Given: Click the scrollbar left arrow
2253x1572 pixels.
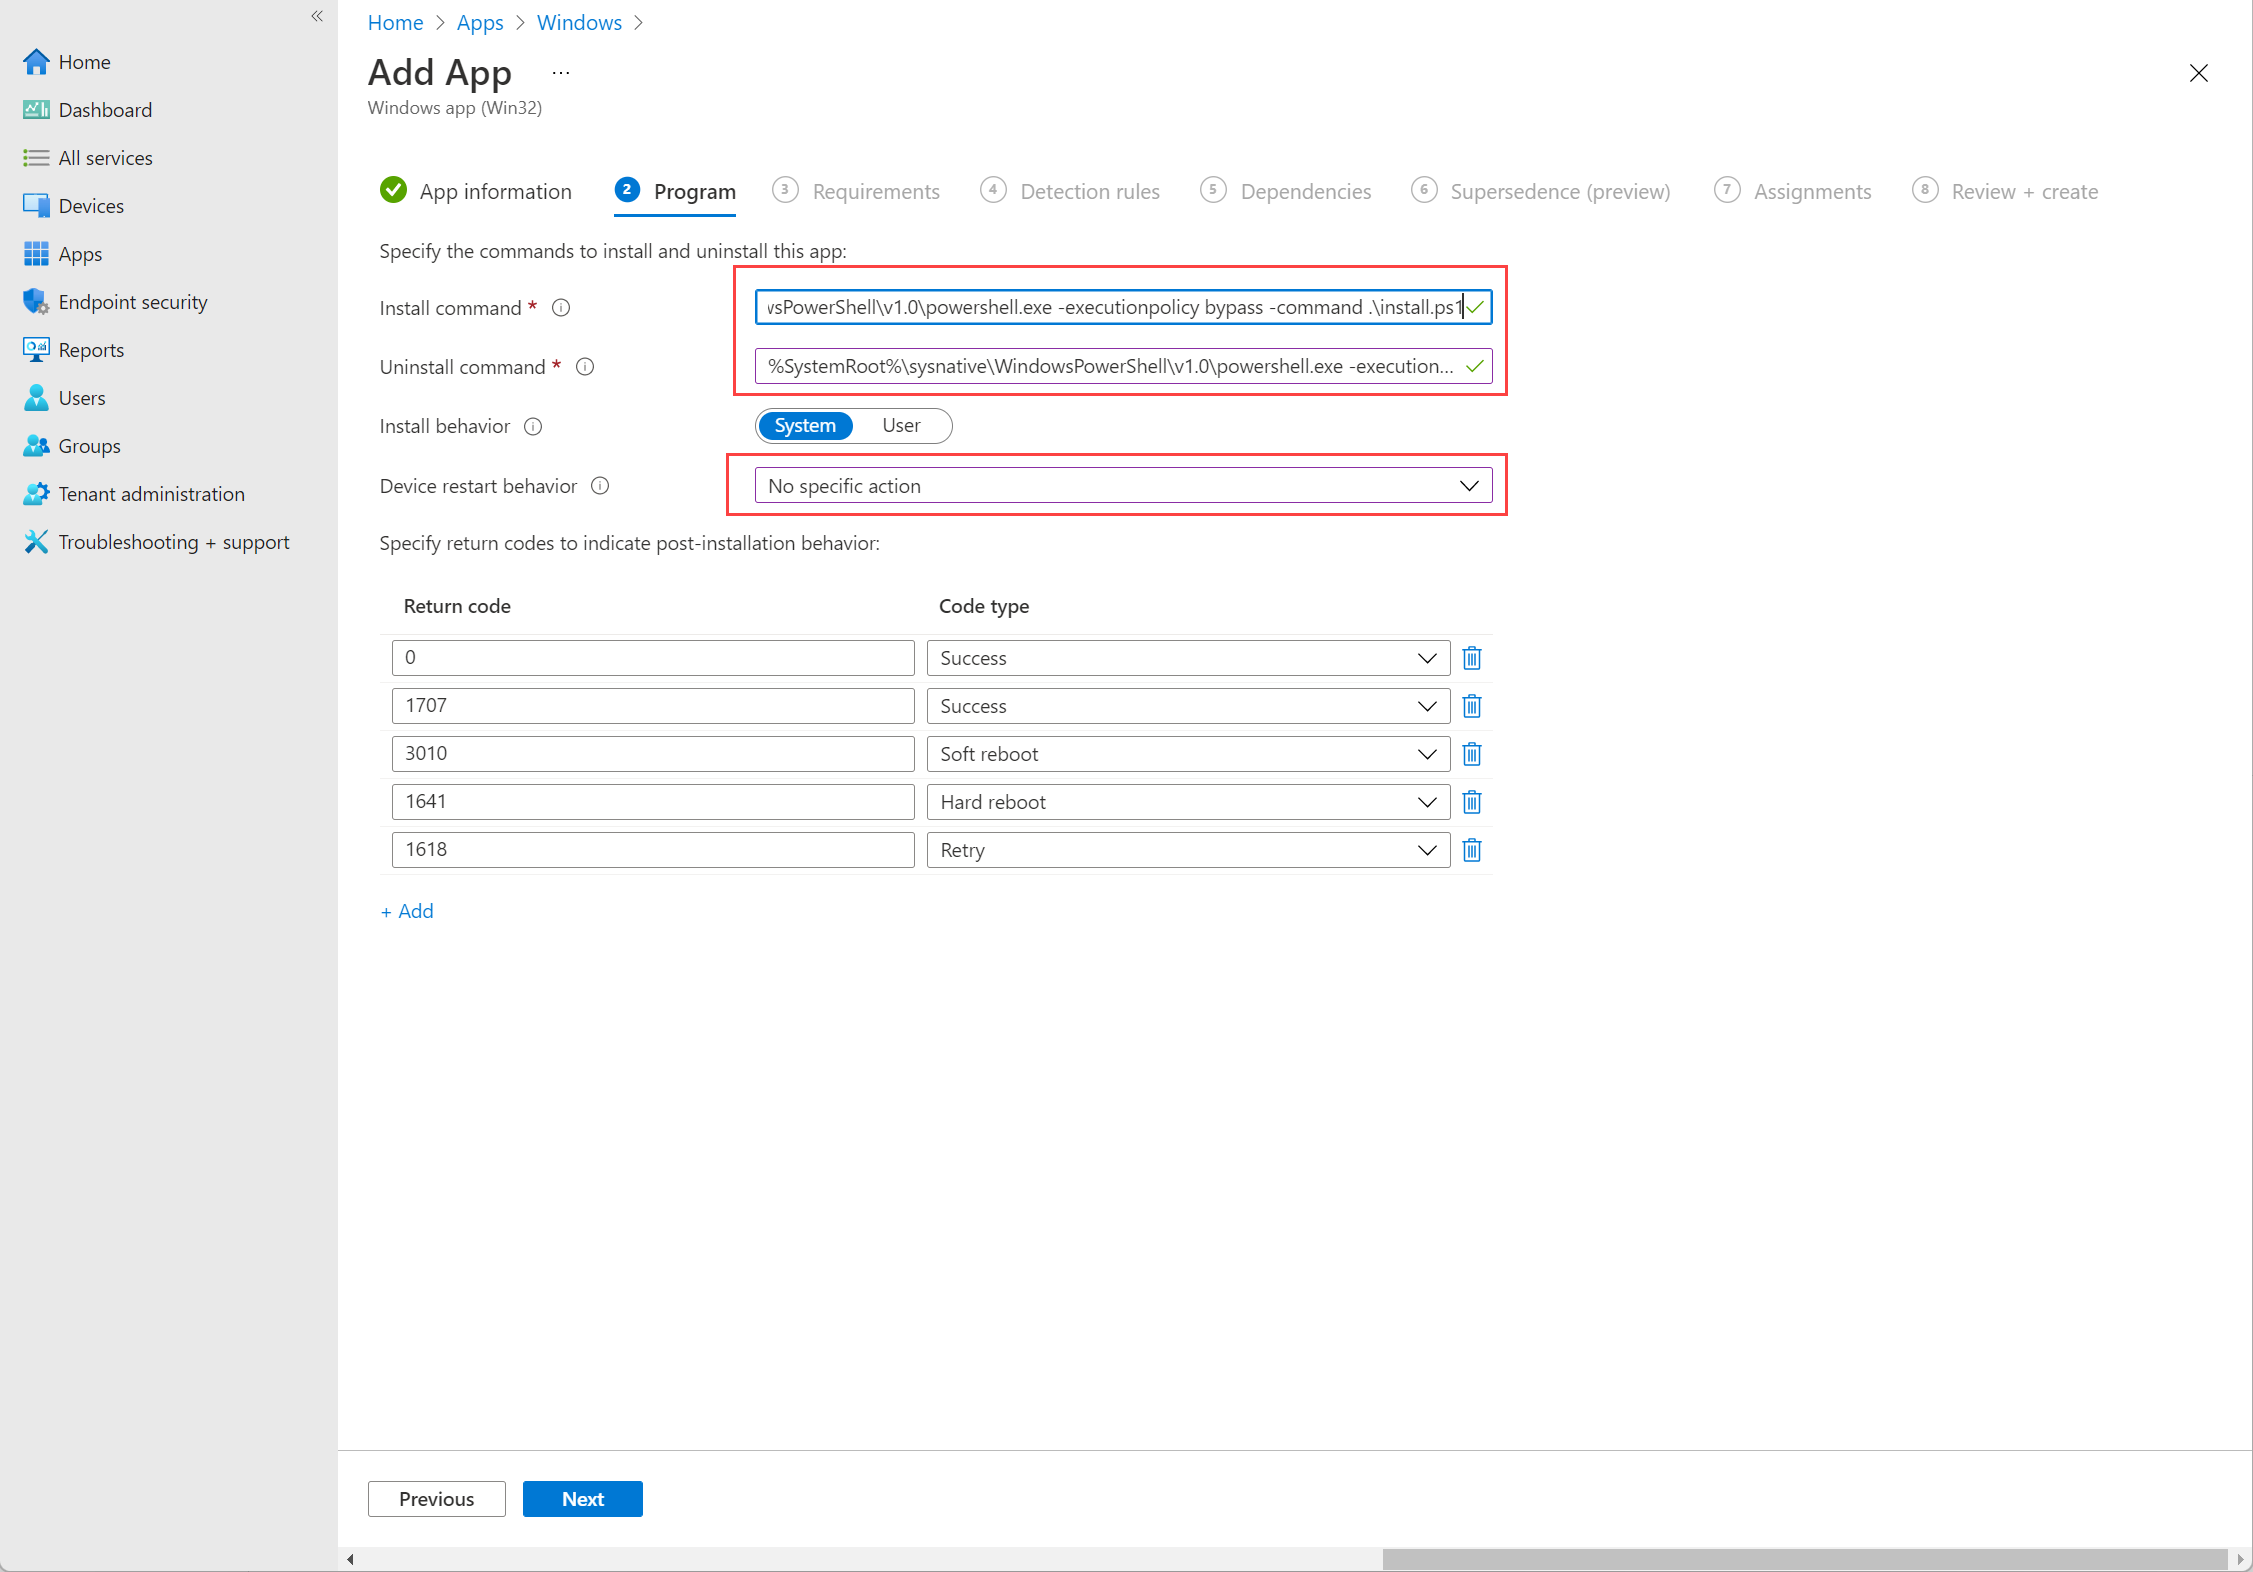Looking at the screenshot, I should (350, 1559).
